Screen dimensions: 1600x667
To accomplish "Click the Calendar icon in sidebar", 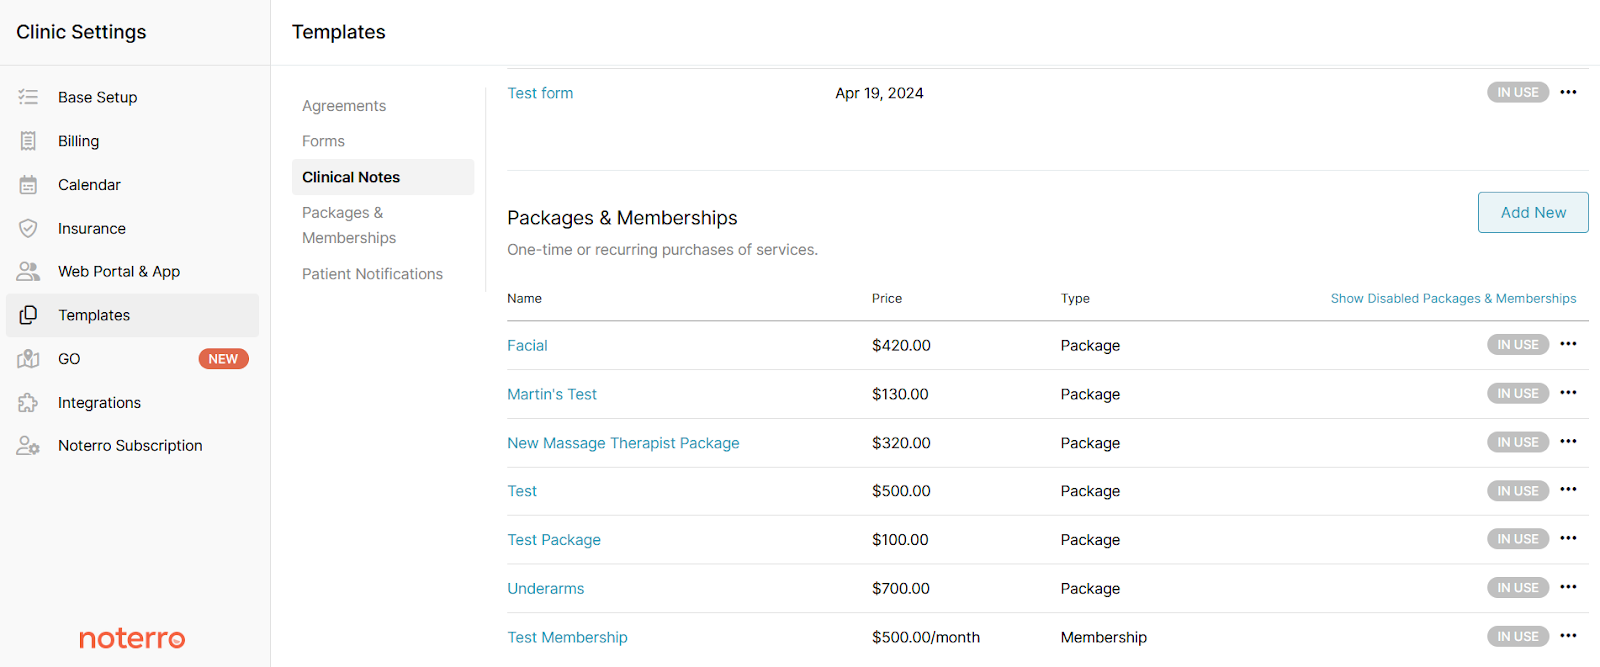I will pyautogui.click(x=28, y=185).
